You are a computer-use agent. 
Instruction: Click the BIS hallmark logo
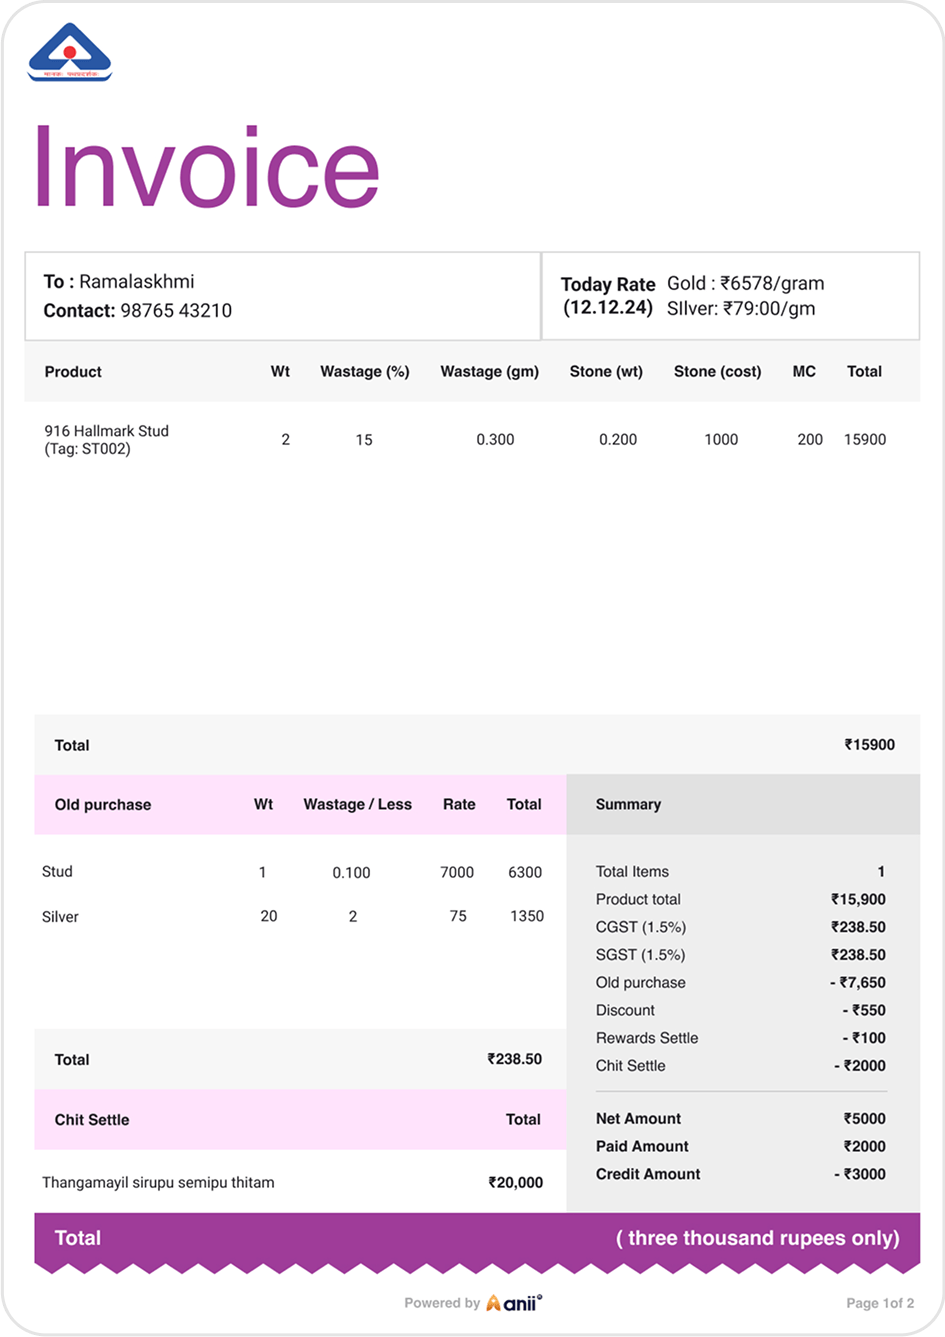click(70, 55)
